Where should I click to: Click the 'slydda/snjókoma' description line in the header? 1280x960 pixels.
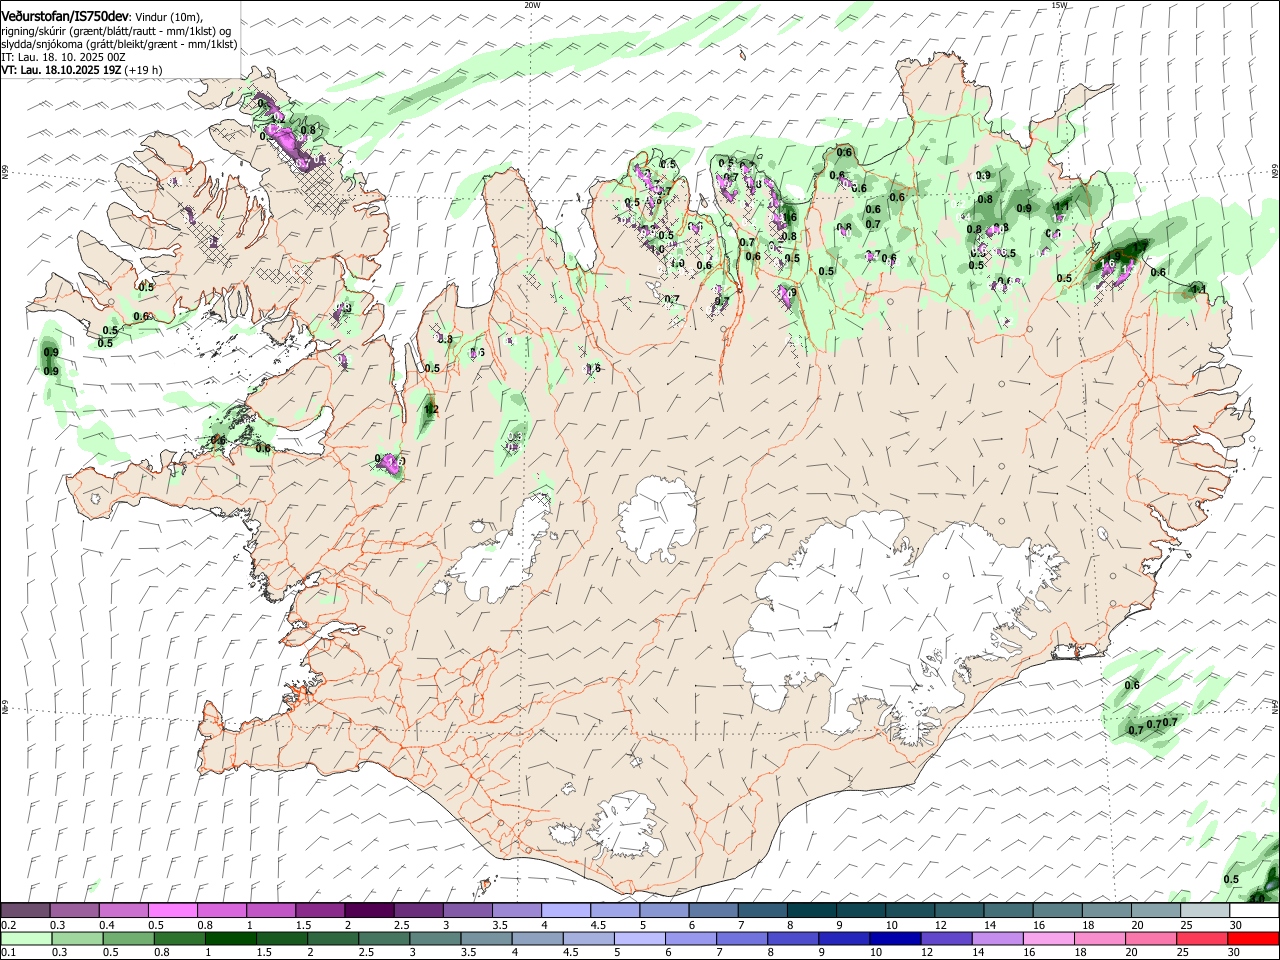120,44
